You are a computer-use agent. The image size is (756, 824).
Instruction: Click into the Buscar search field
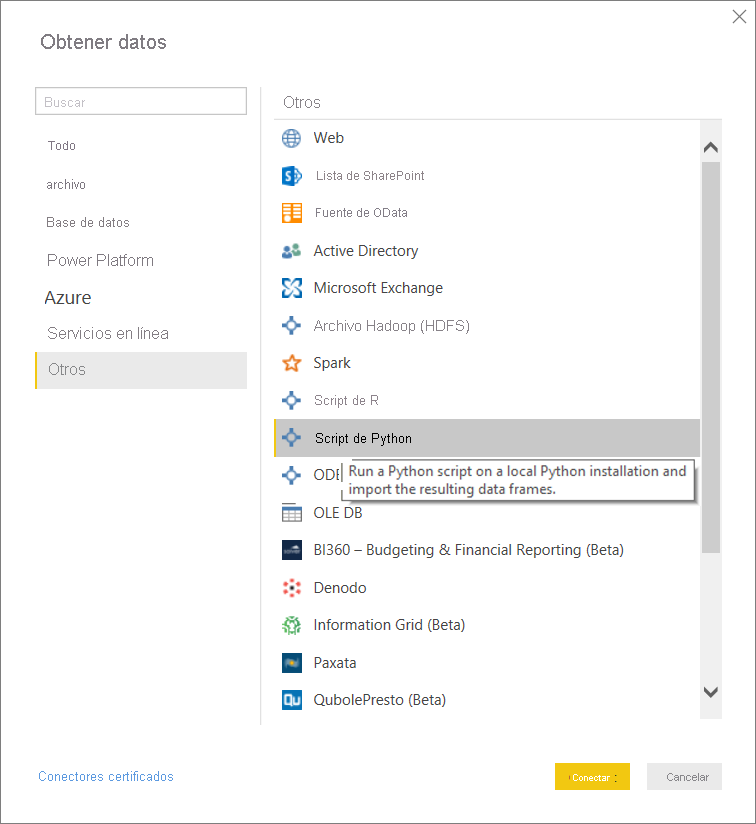coord(140,102)
